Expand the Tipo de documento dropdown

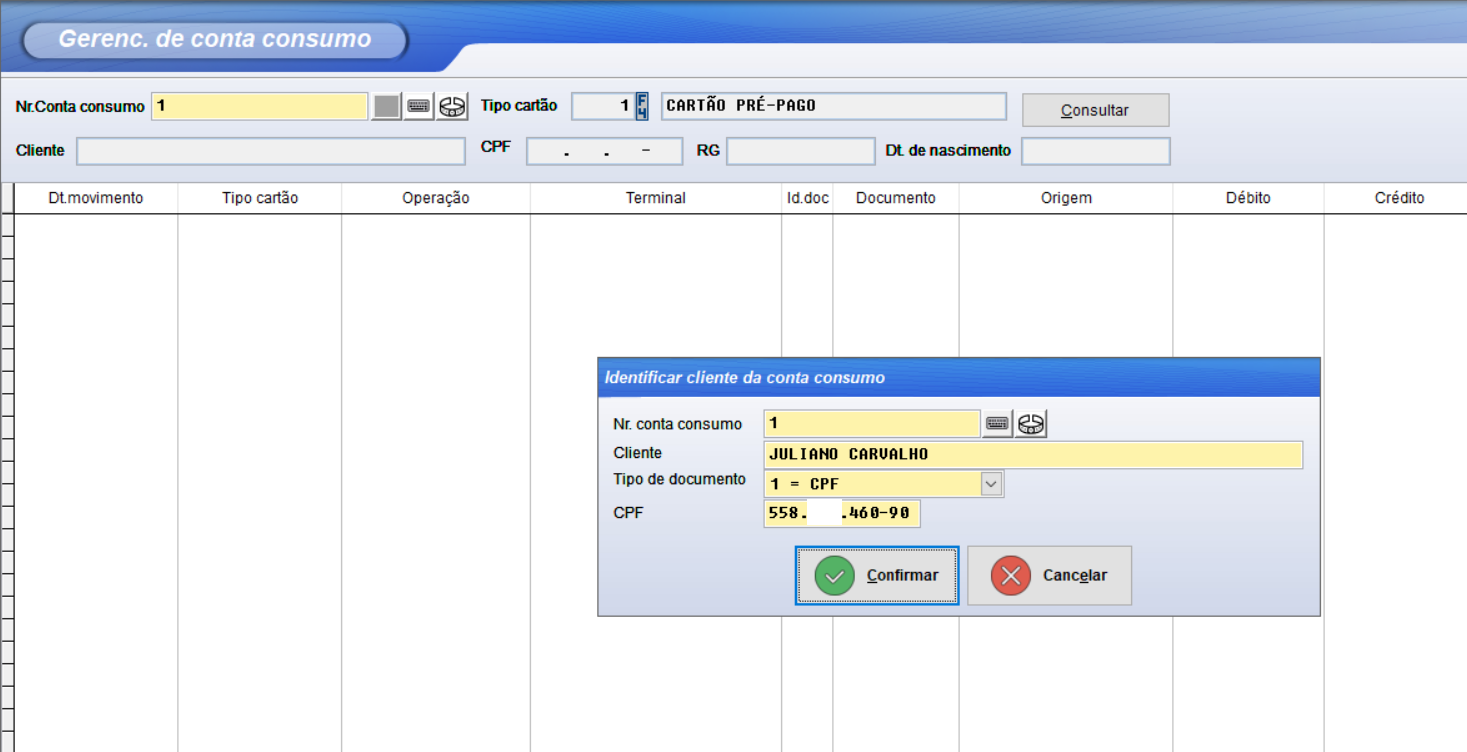(990, 484)
